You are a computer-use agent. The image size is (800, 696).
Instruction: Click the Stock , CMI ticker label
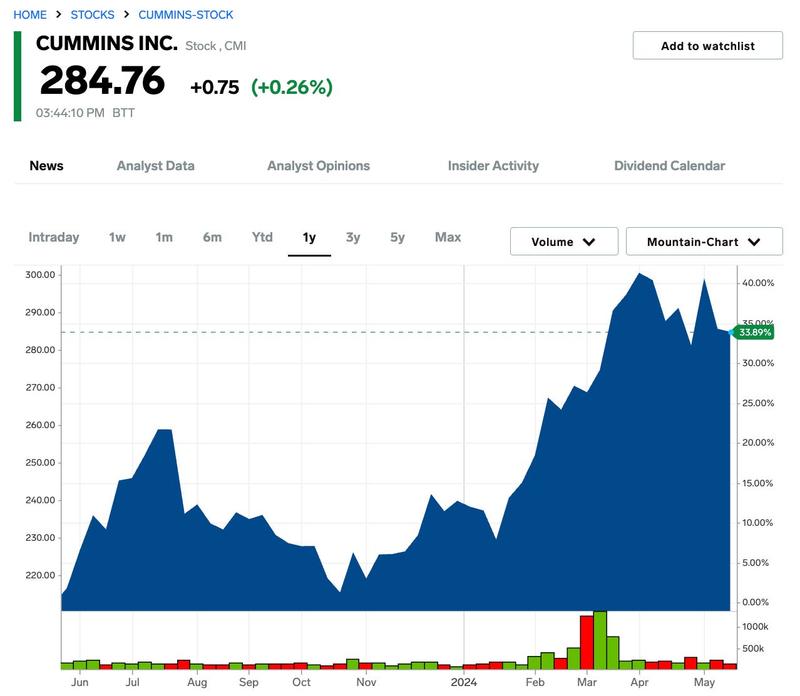215,46
